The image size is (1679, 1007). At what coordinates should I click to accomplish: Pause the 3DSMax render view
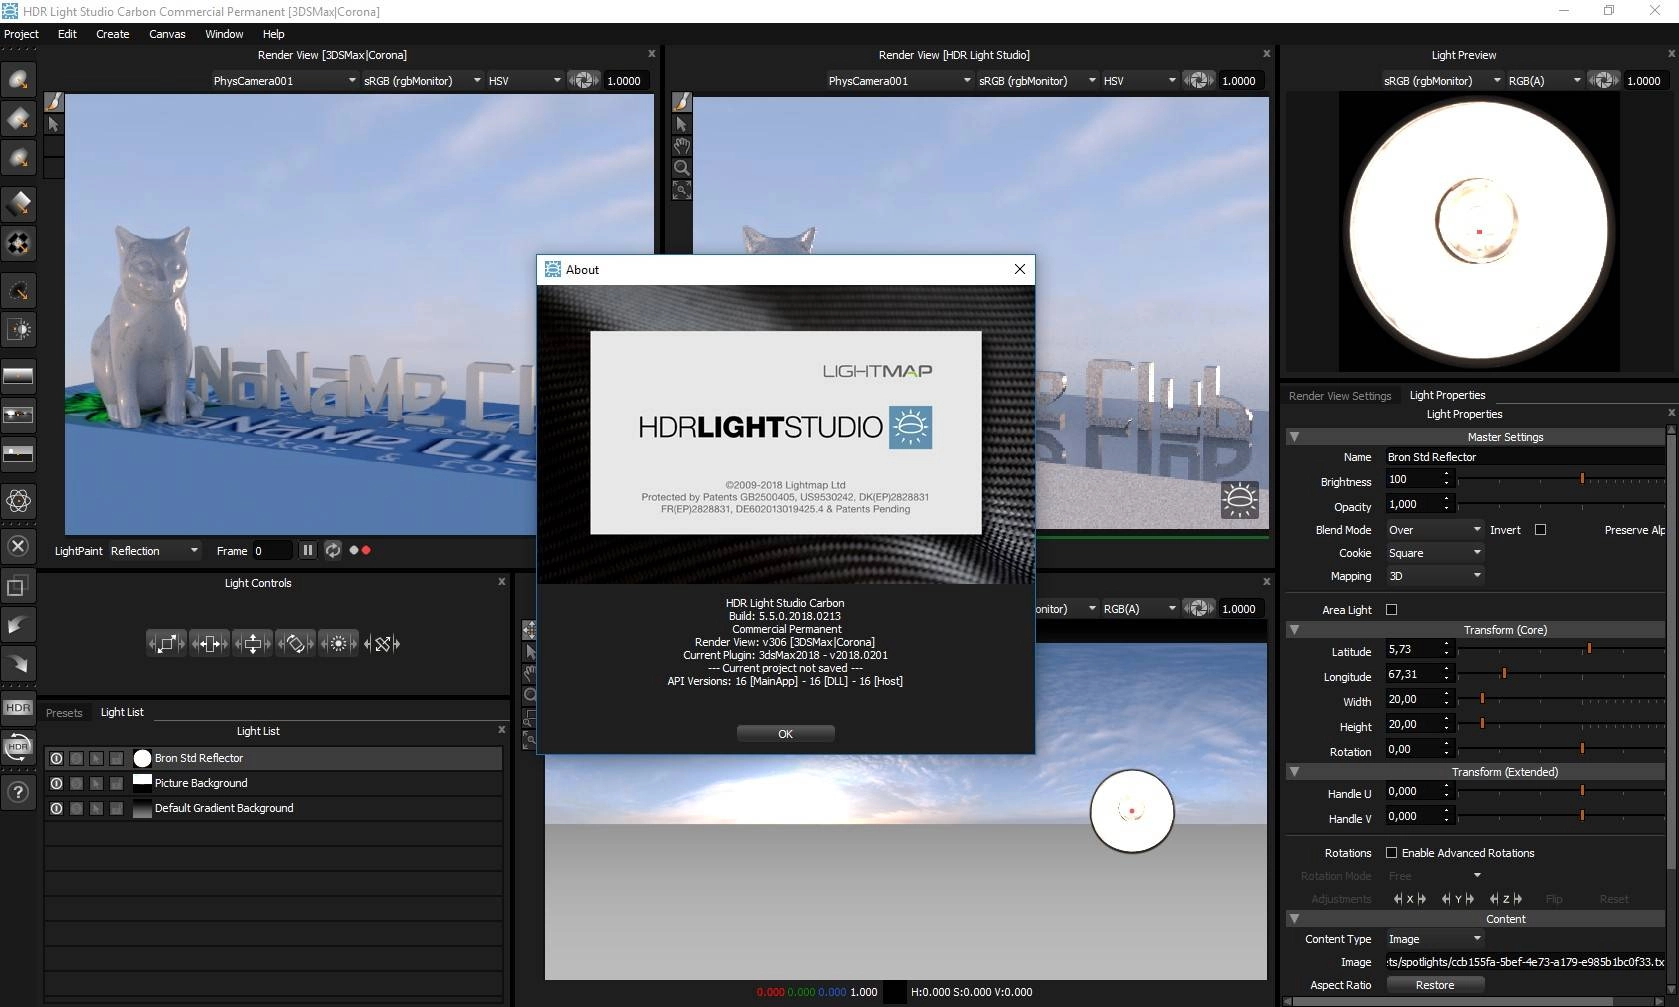[308, 550]
